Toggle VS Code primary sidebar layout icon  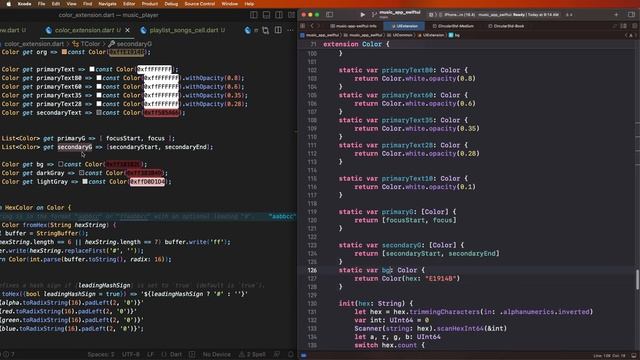(253, 15)
